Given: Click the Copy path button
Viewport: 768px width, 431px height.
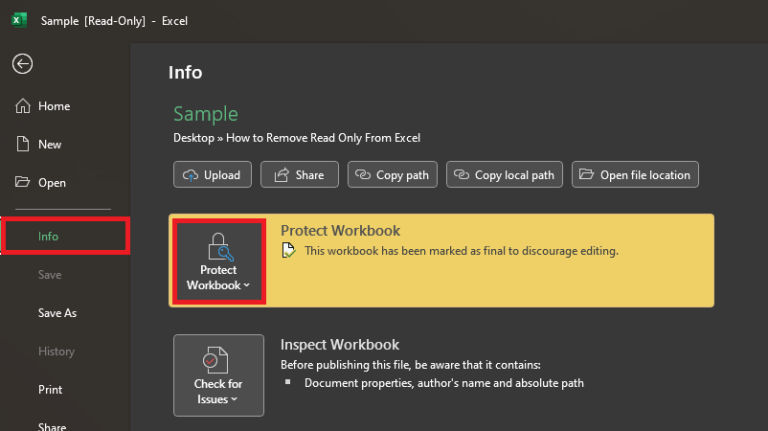Looking at the screenshot, I should coord(392,175).
